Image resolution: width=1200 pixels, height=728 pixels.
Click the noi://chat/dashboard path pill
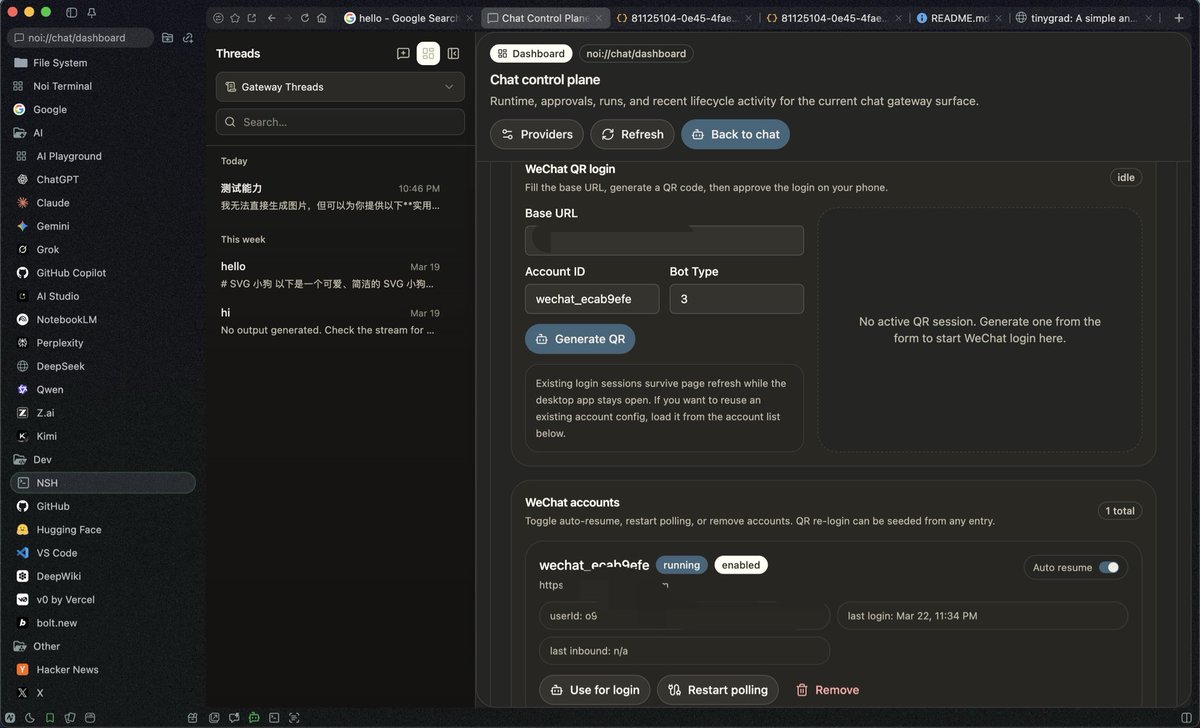coord(636,54)
